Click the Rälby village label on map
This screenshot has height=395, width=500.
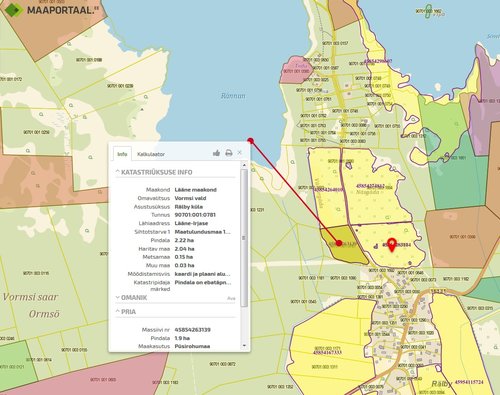point(442,384)
